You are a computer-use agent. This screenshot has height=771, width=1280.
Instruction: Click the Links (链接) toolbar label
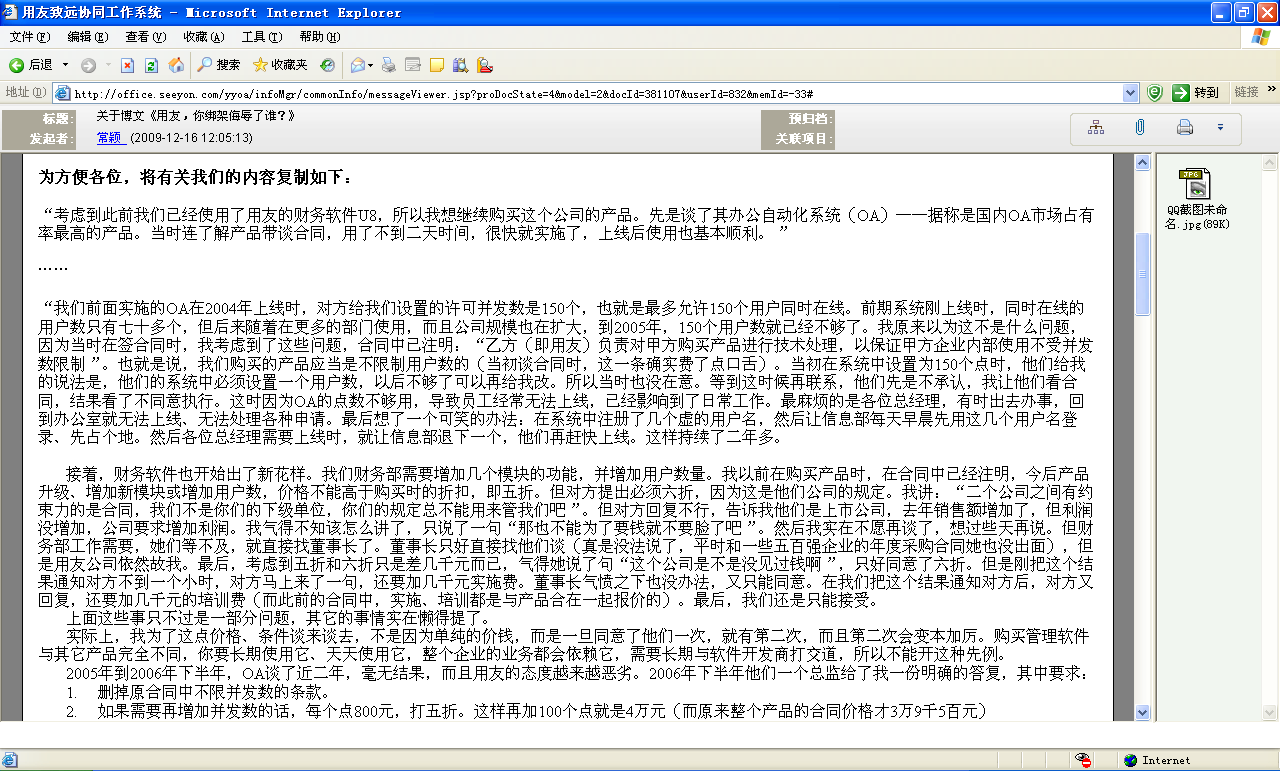coord(1246,92)
